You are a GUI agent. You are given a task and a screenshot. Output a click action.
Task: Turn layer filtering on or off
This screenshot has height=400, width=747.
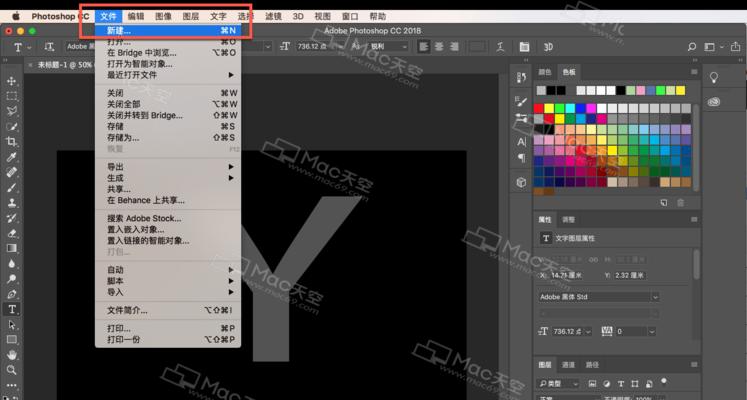point(664,381)
